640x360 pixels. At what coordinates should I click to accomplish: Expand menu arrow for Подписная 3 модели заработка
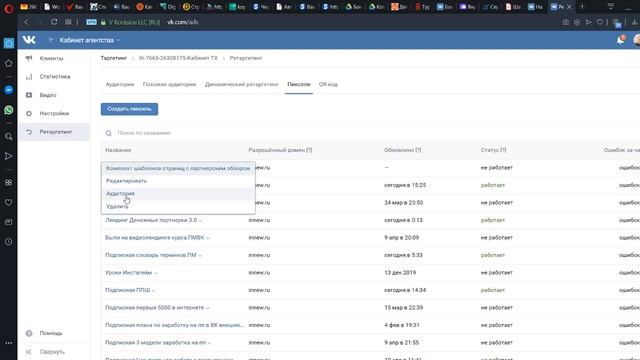(209, 344)
